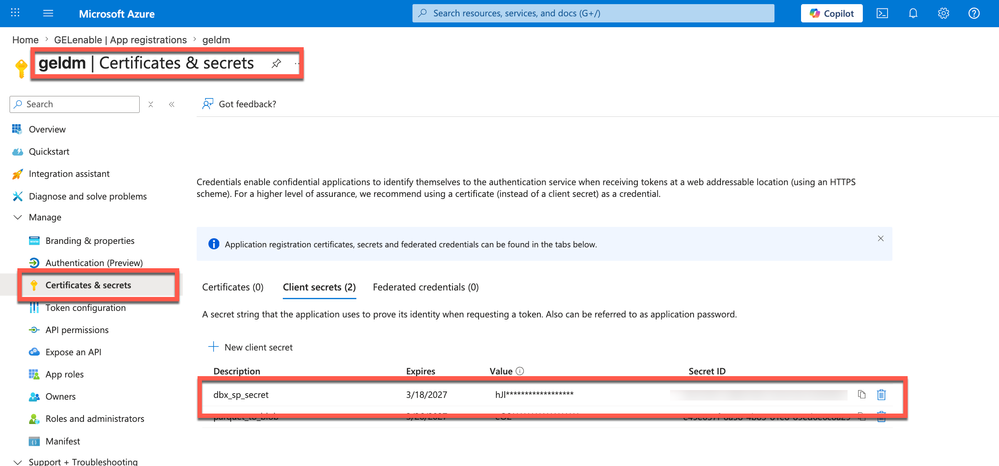Focus the sidebar Search field
999x466 pixels.
75,104
